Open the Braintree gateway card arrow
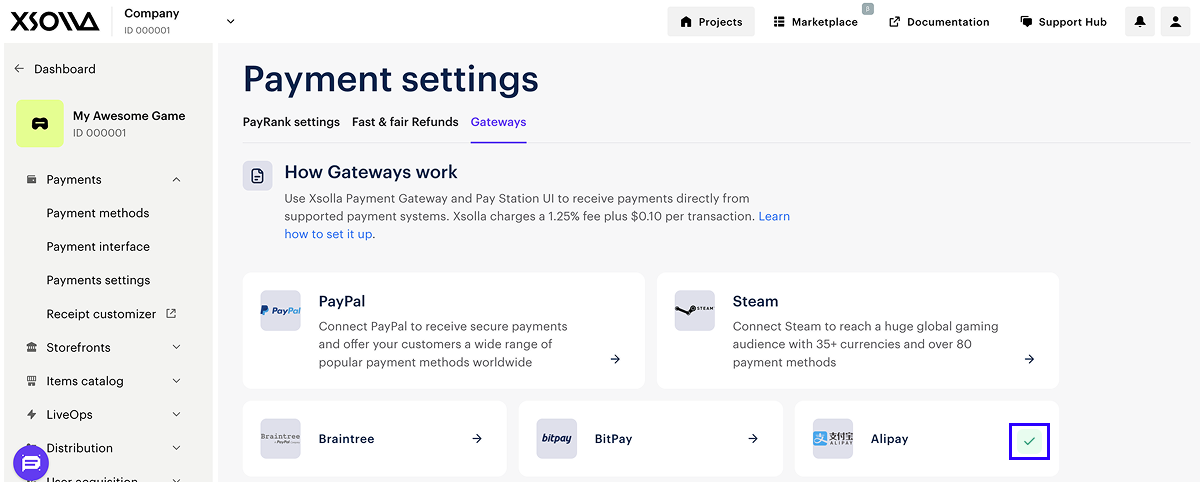 tap(477, 439)
